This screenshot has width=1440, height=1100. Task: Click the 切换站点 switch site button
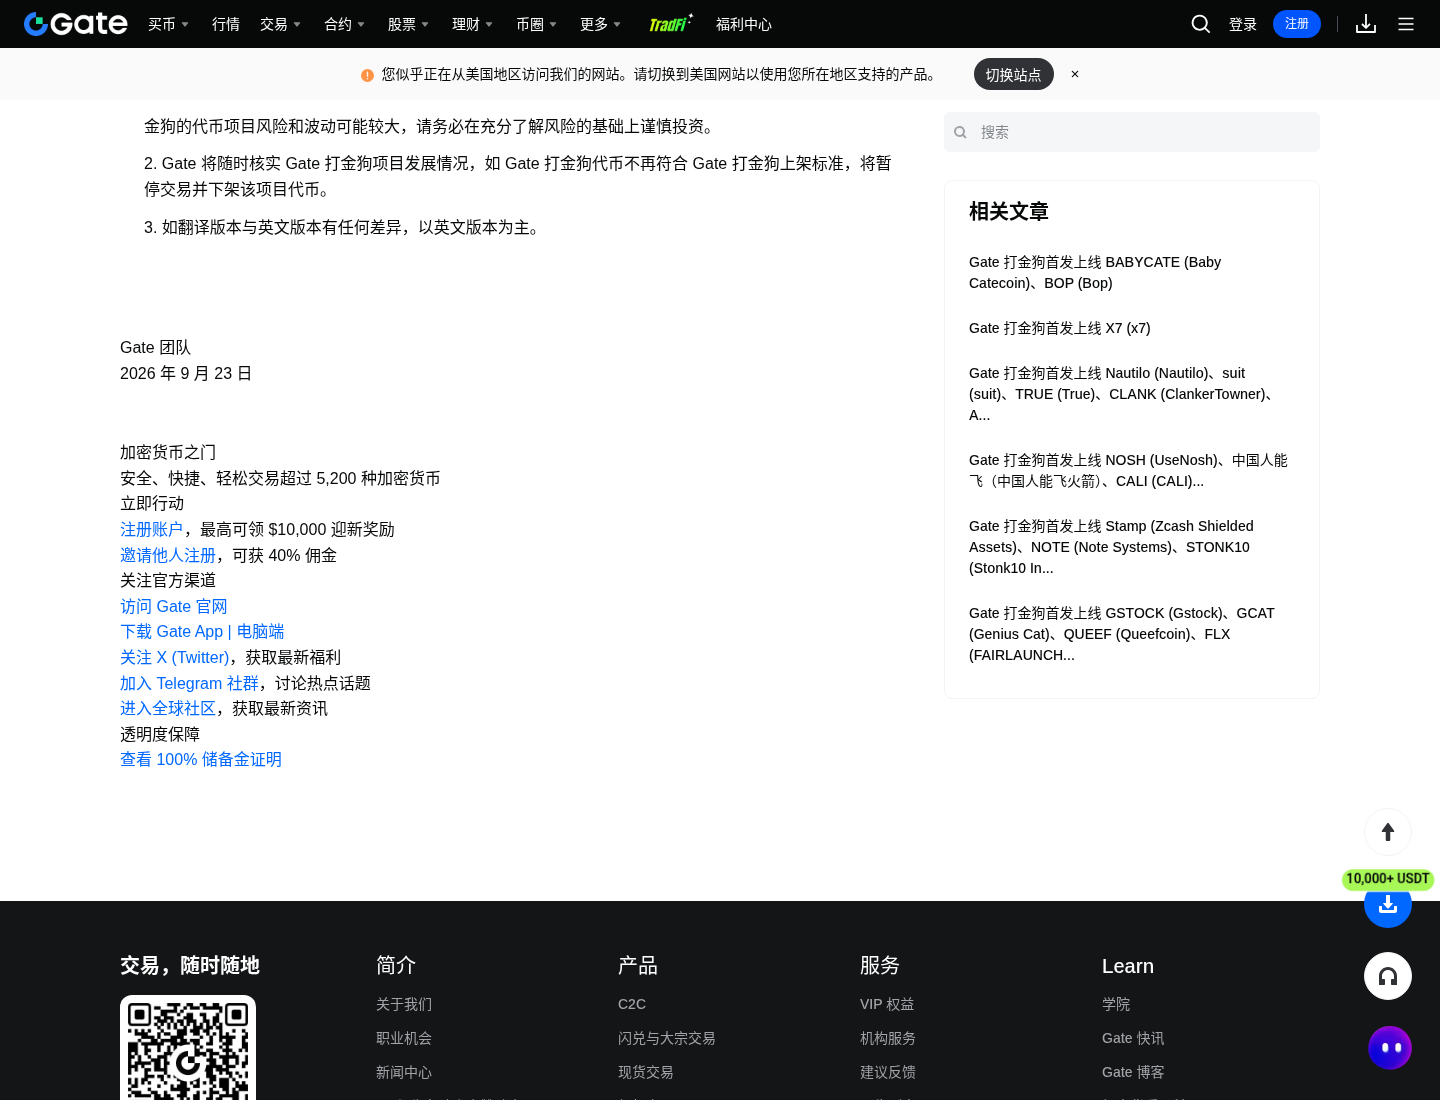click(x=1013, y=74)
